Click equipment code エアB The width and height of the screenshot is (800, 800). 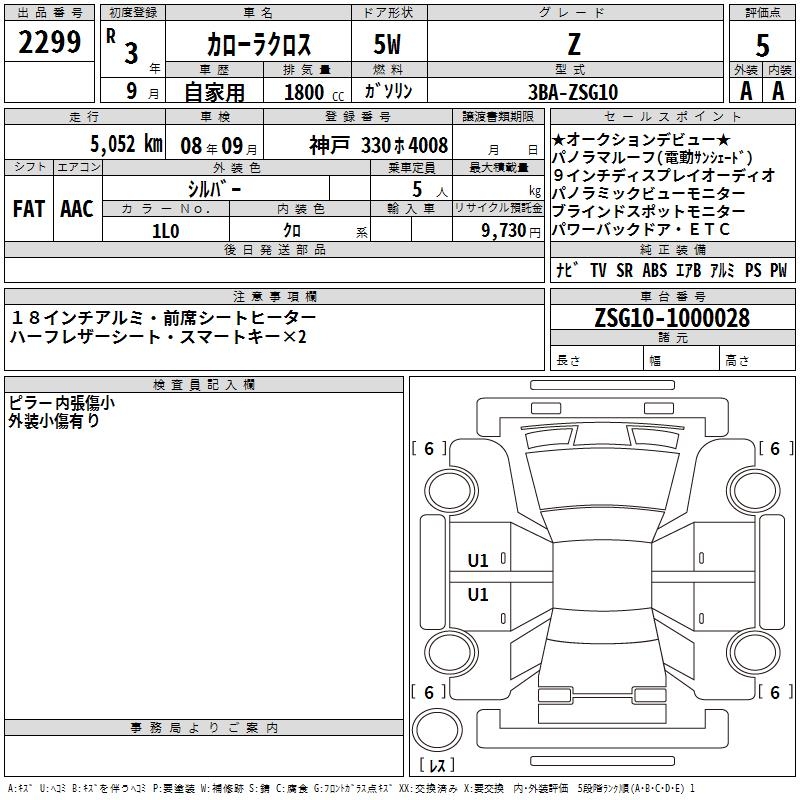pyautogui.click(x=688, y=270)
